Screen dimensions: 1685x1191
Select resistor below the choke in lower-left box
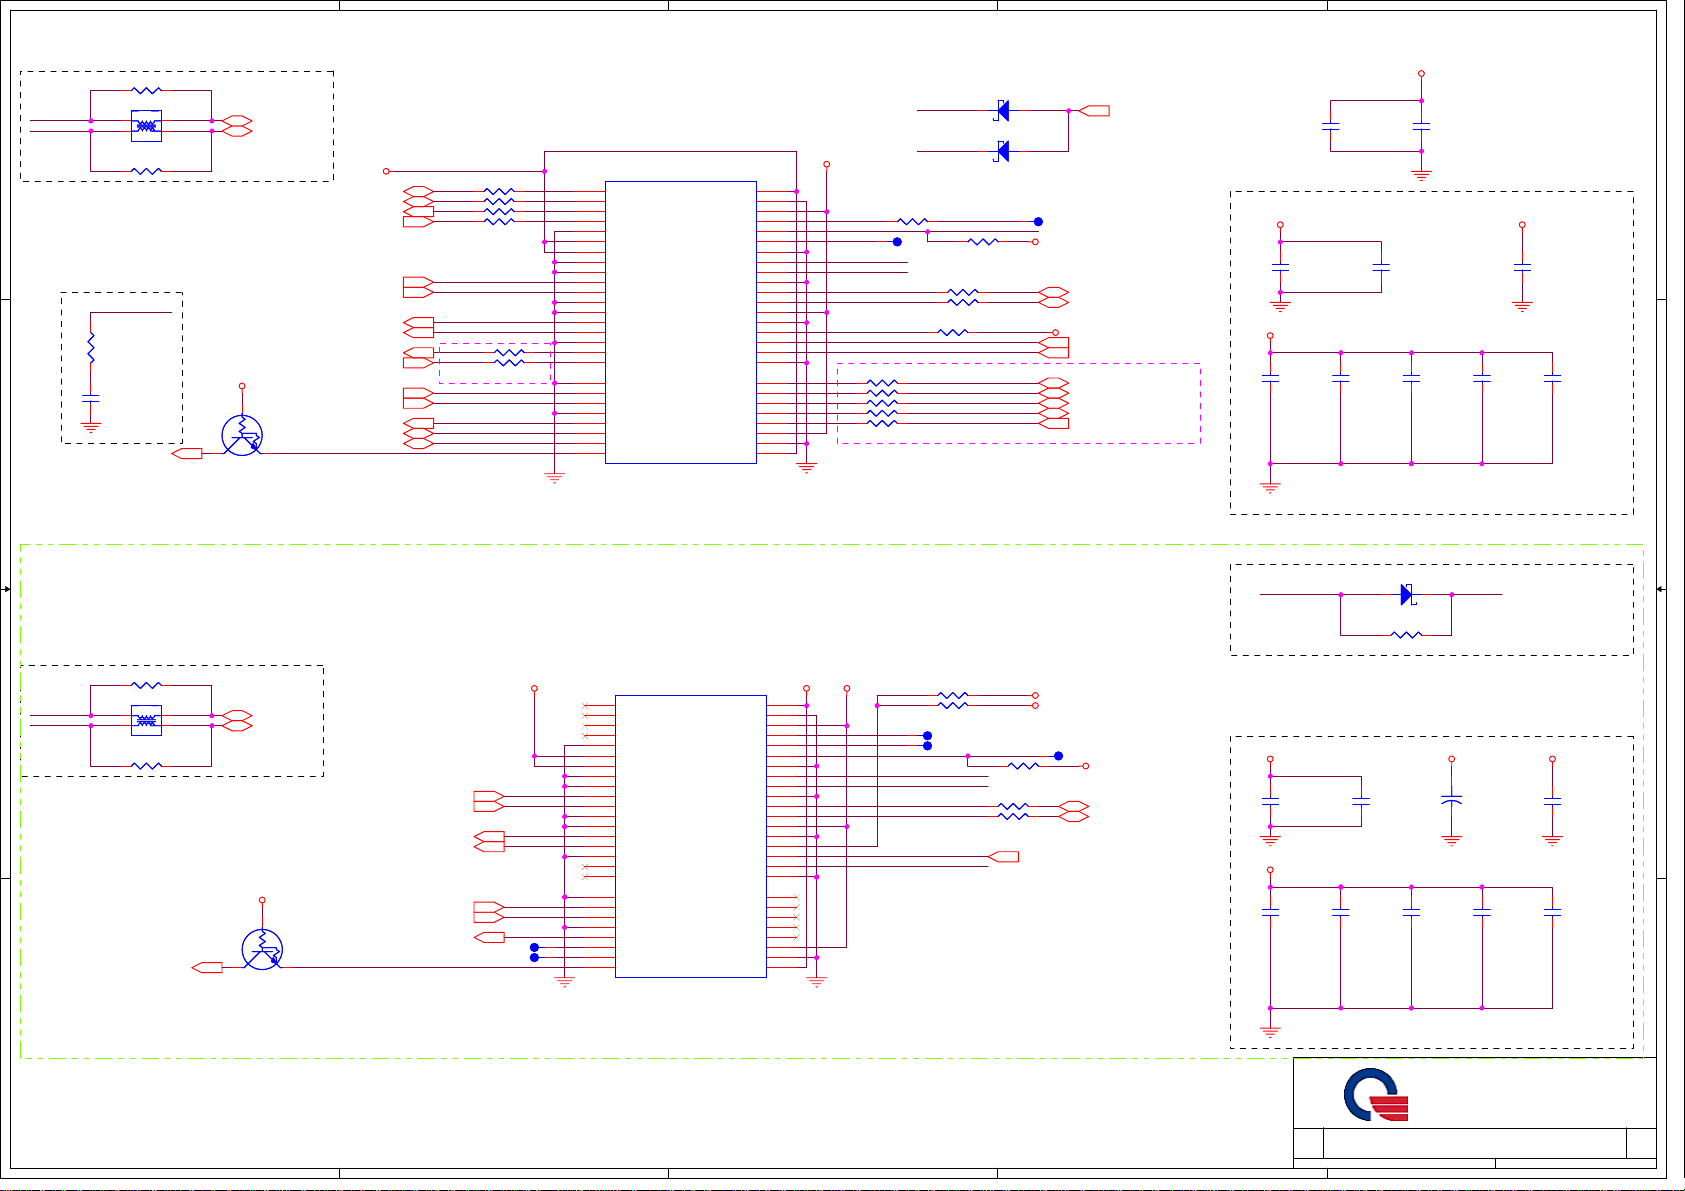click(146, 766)
